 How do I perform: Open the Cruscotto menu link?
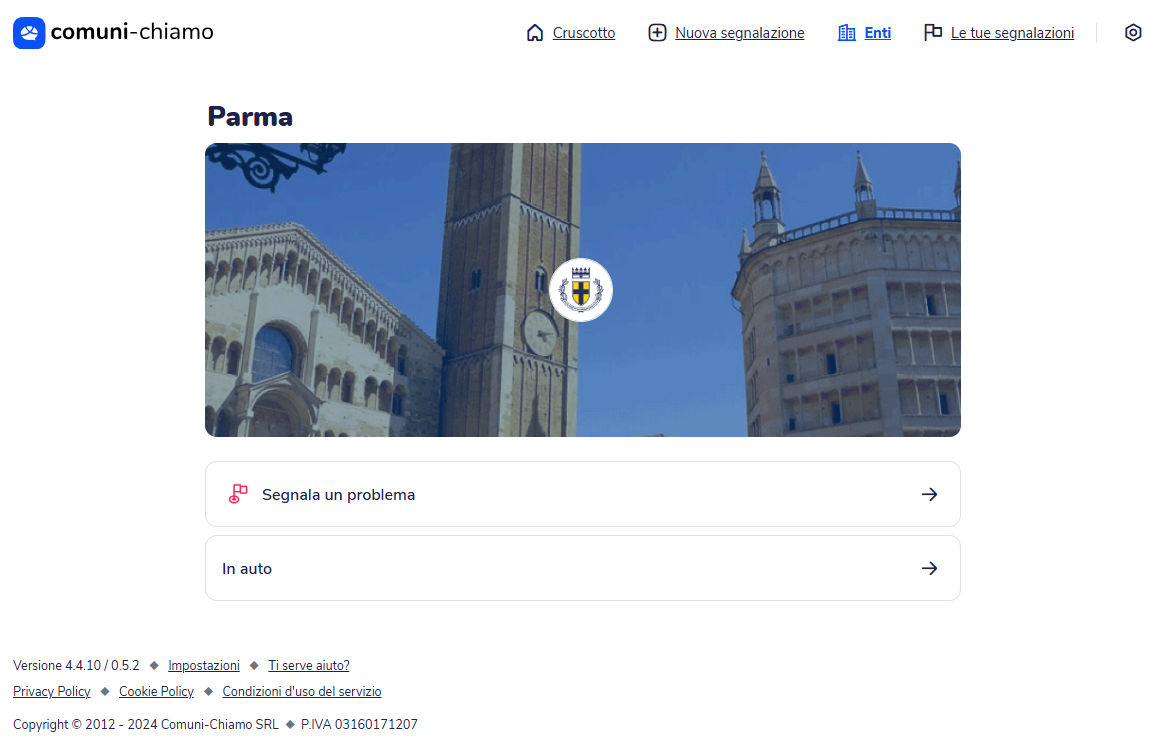click(584, 33)
